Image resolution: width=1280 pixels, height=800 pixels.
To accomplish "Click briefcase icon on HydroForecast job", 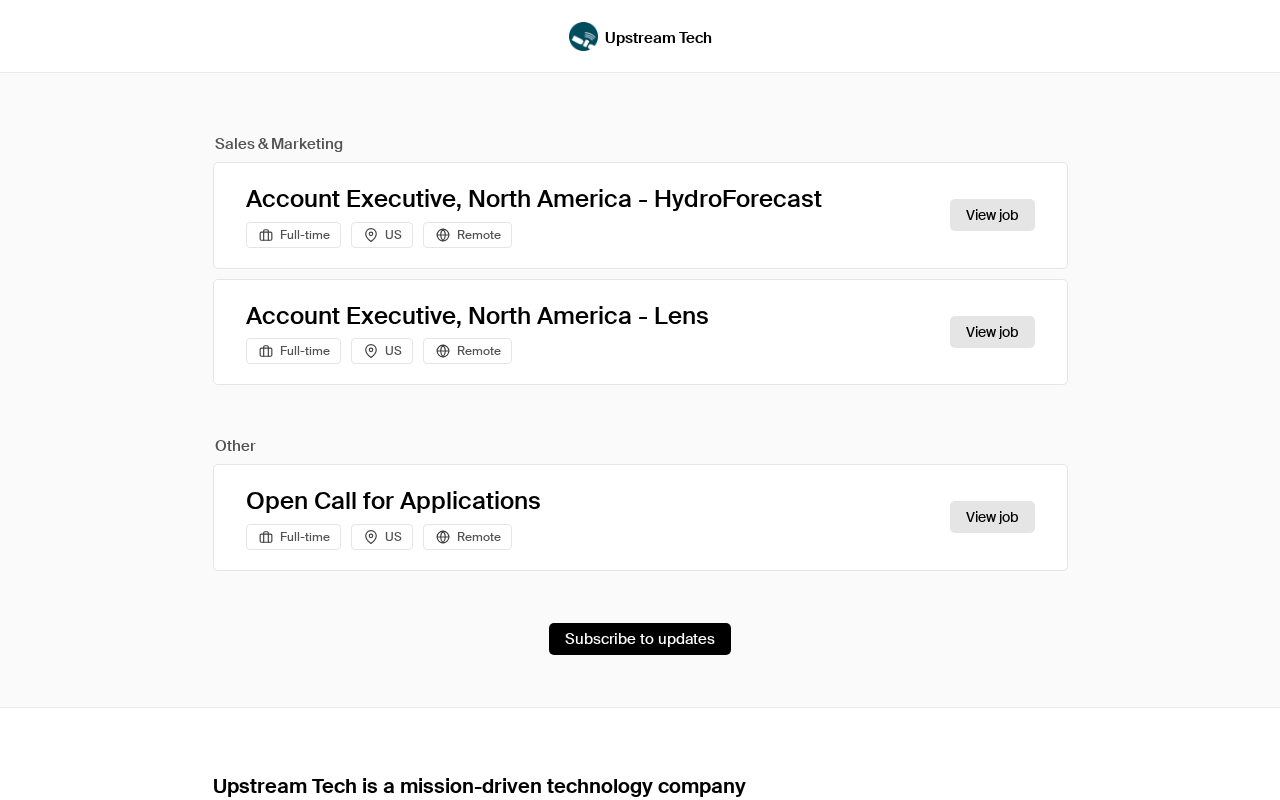I will click(x=266, y=235).
